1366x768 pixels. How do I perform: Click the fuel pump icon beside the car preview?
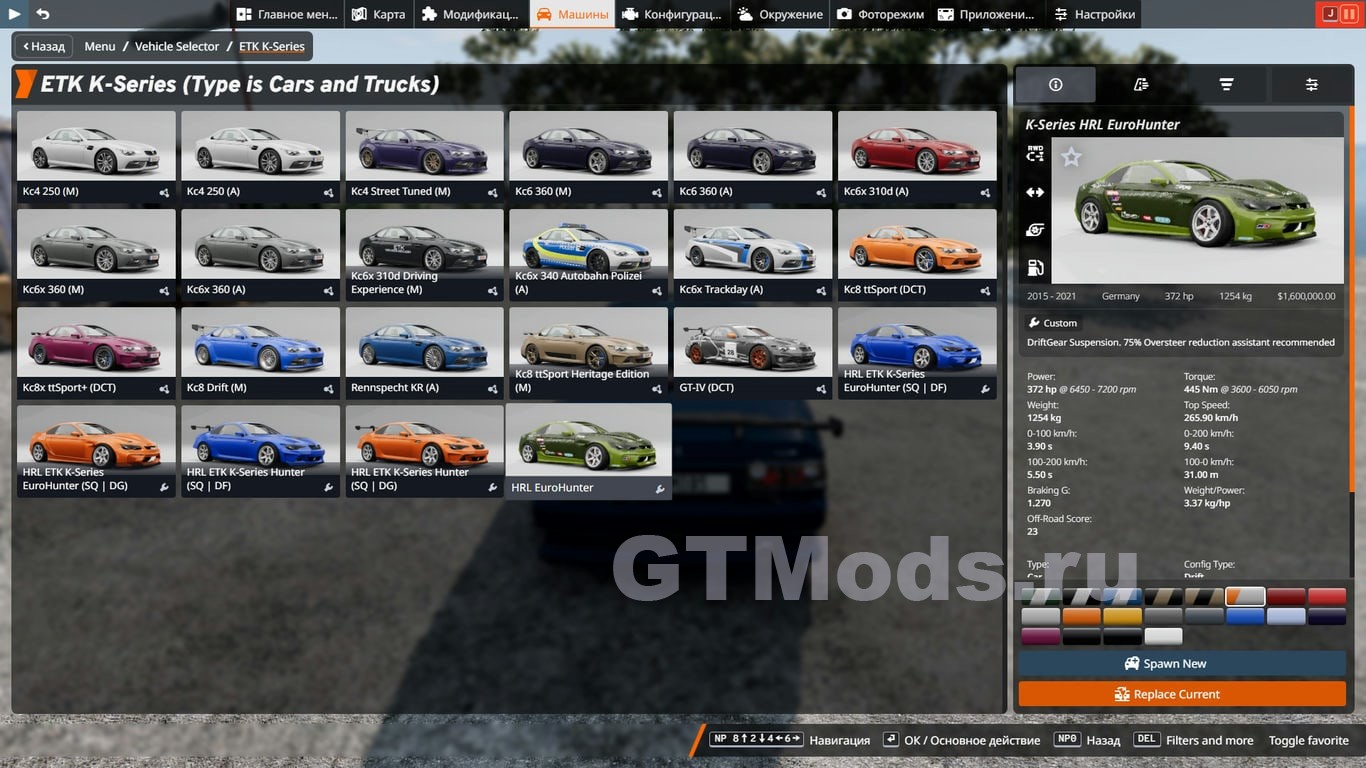1035,268
